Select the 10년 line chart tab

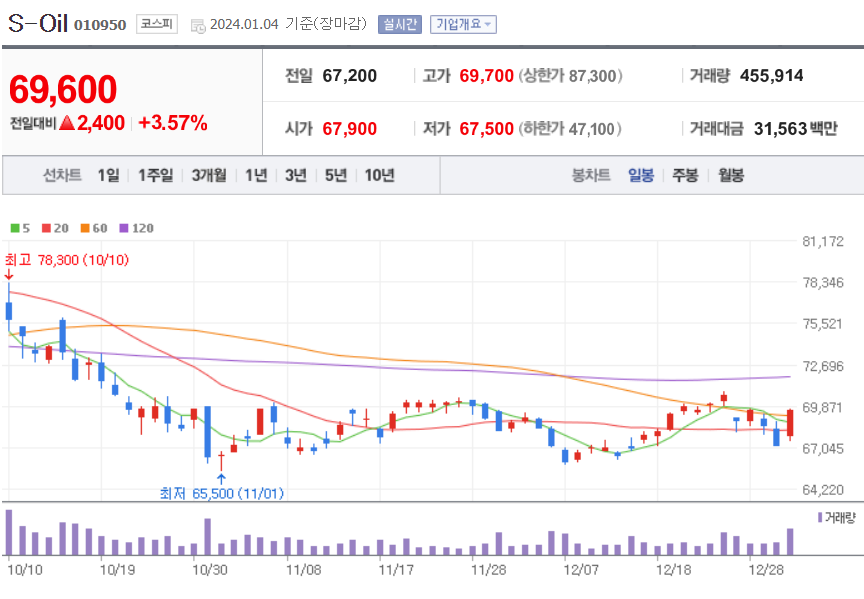pos(379,175)
